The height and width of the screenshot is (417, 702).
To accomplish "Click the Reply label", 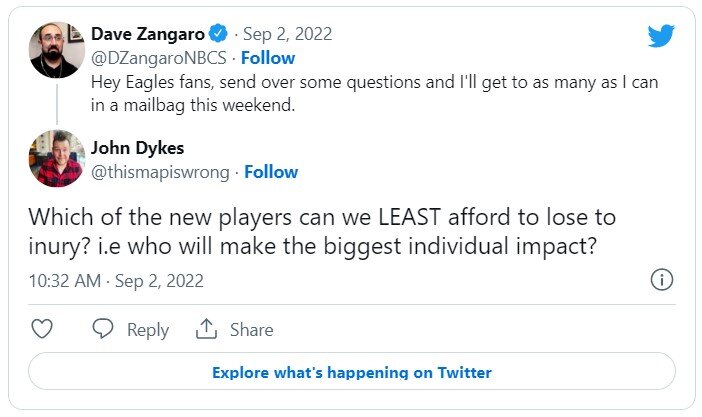I will (147, 330).
